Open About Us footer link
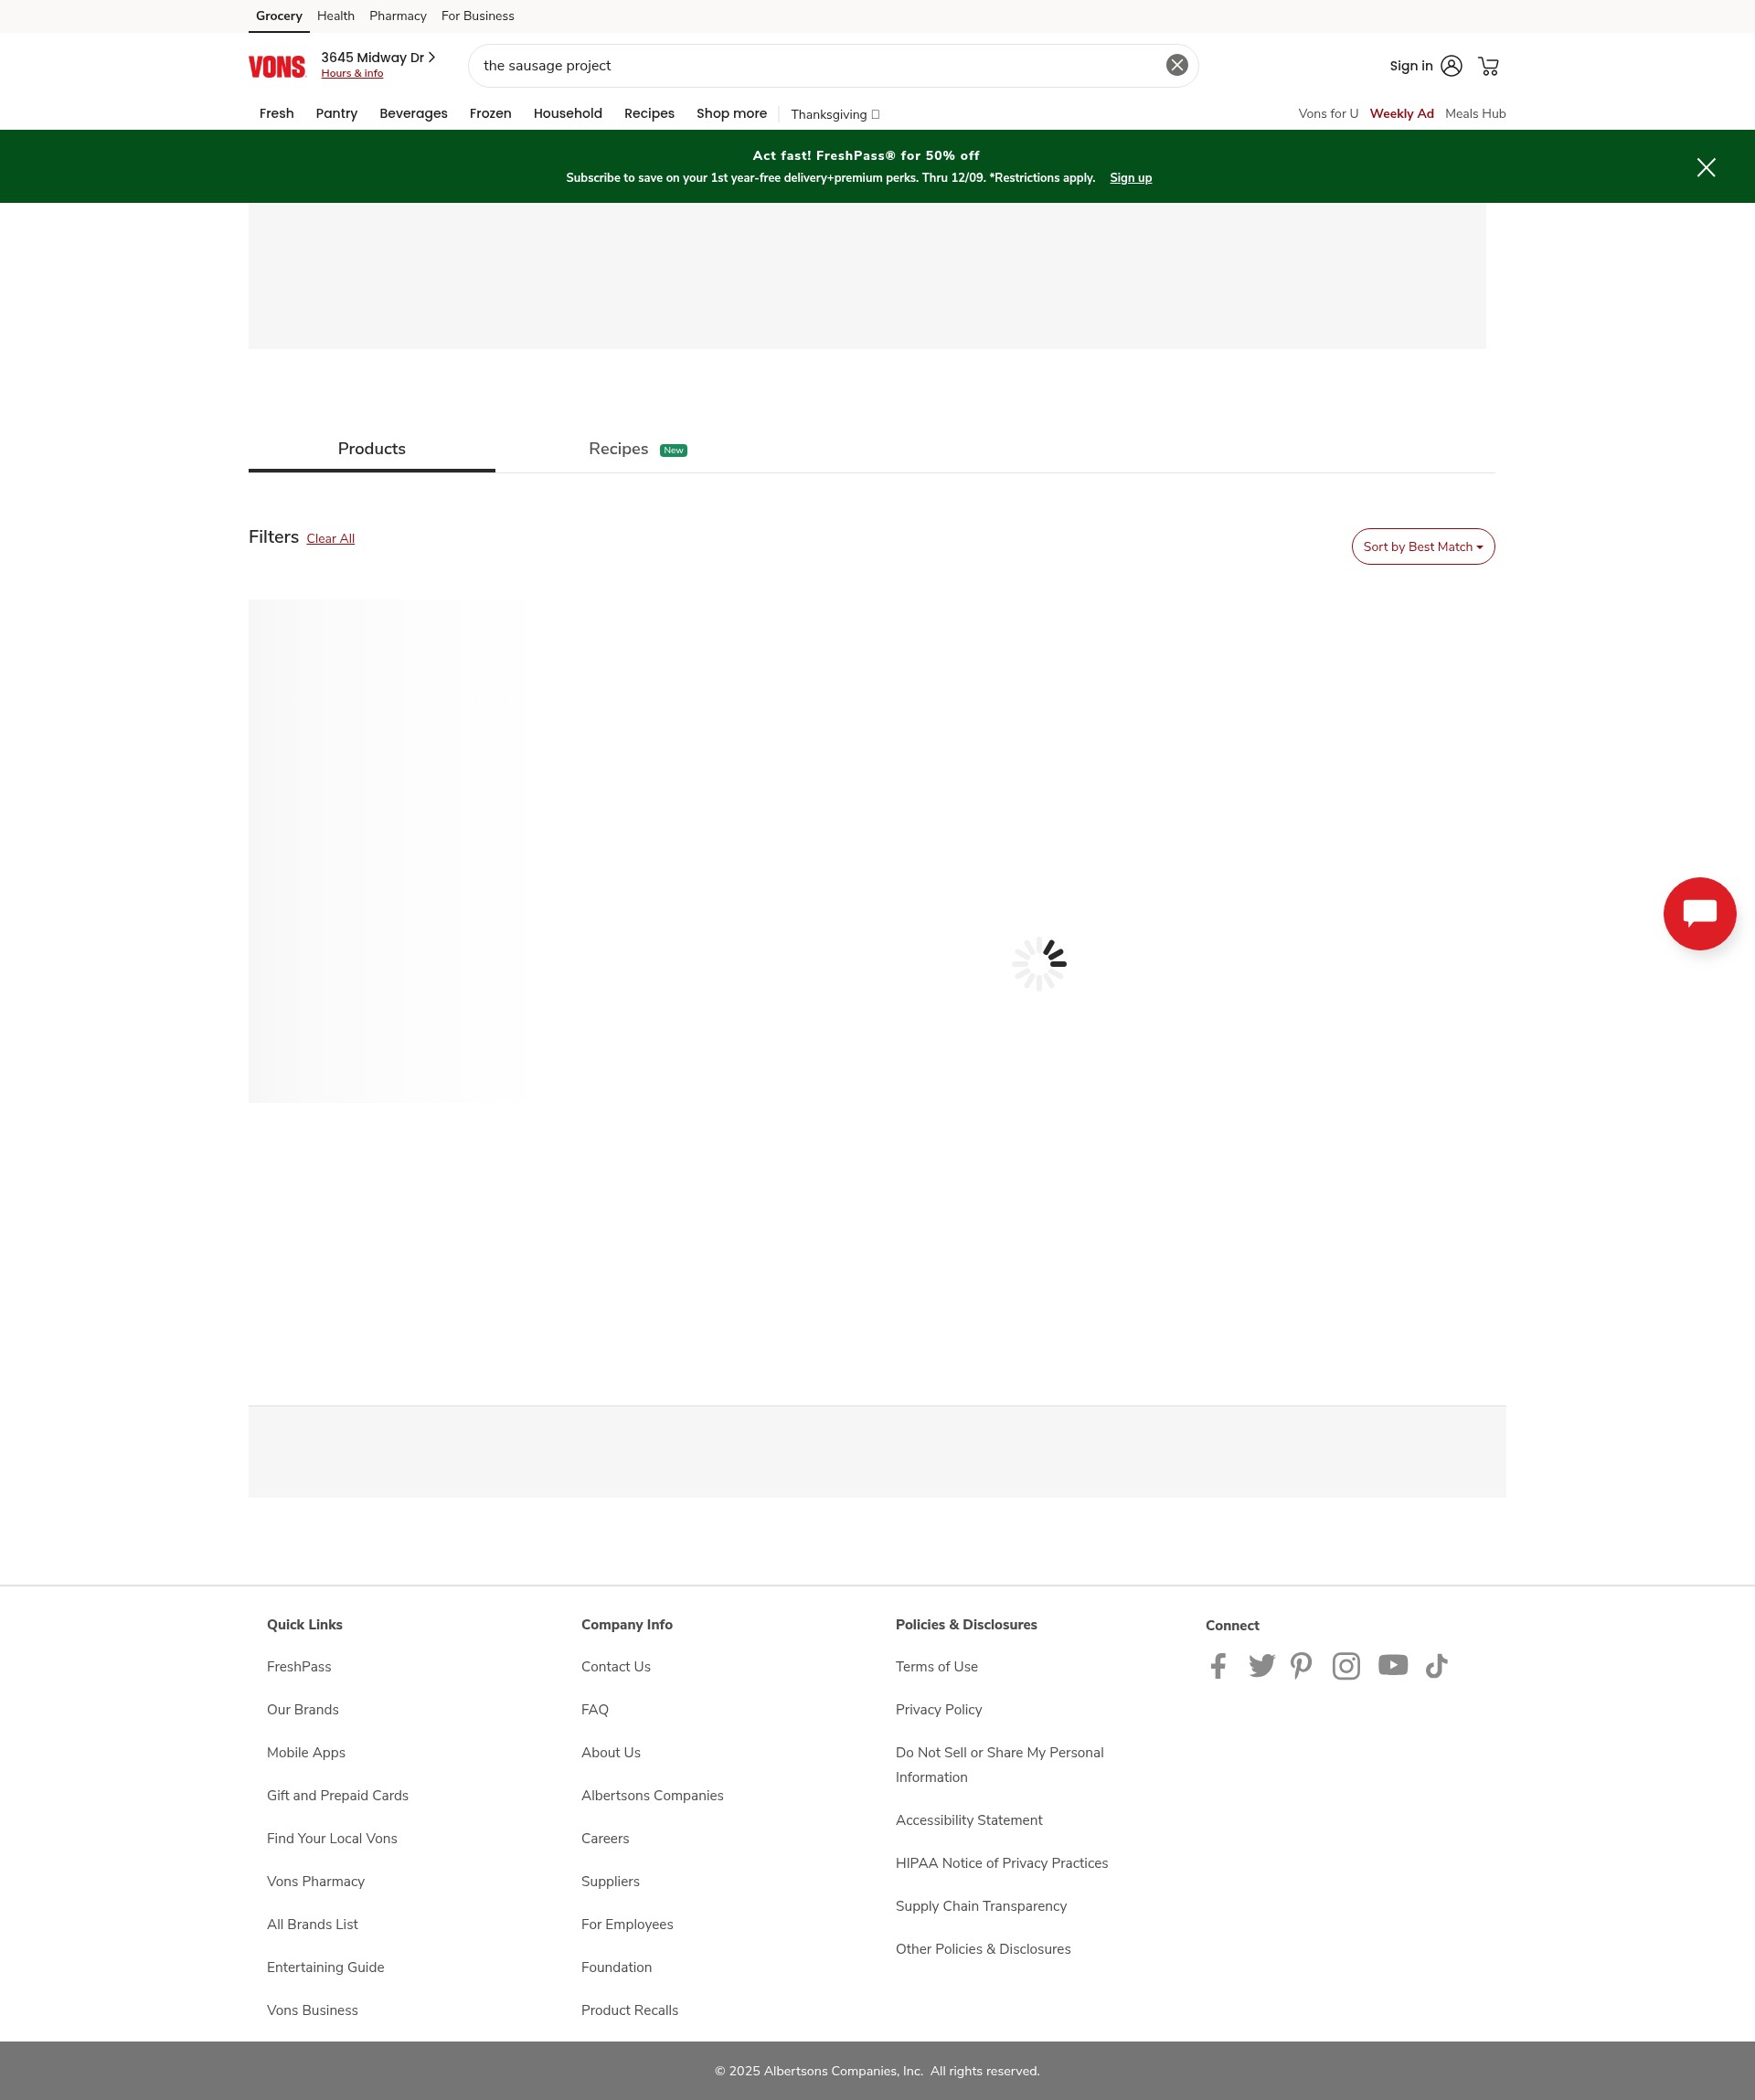 [611, 1752]
